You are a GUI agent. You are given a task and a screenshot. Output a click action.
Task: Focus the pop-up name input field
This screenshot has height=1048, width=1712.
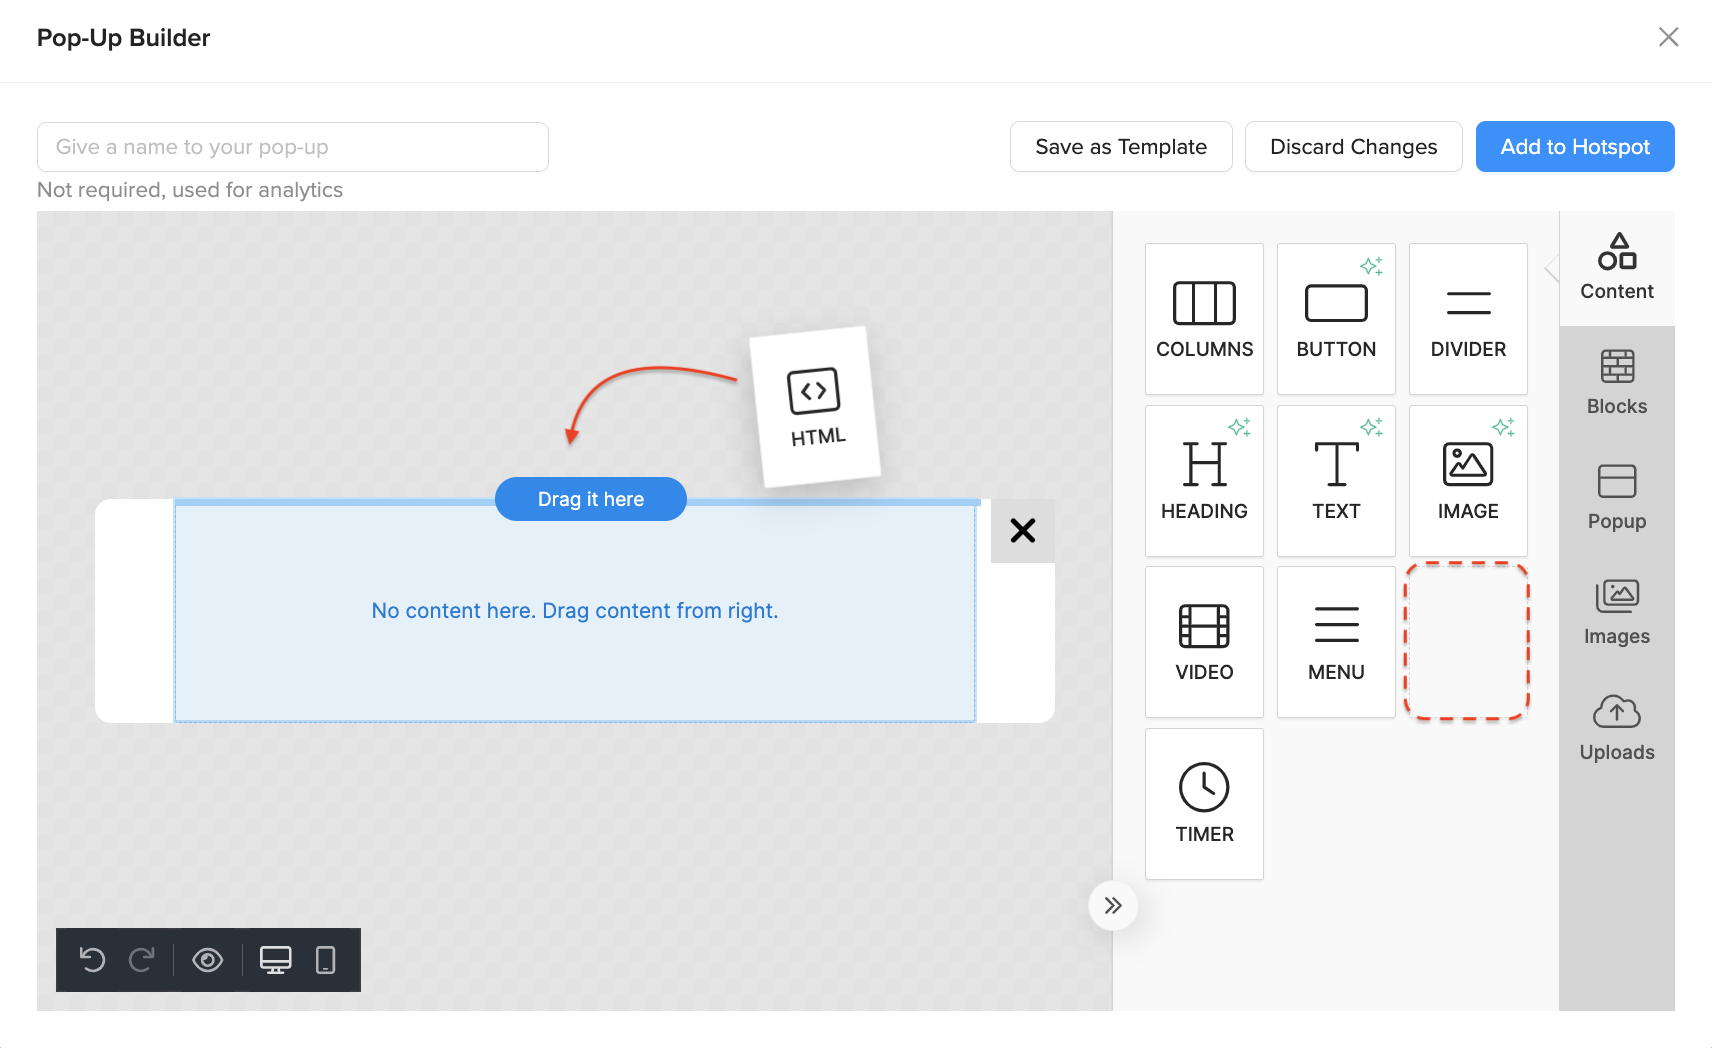pos(293,147)
